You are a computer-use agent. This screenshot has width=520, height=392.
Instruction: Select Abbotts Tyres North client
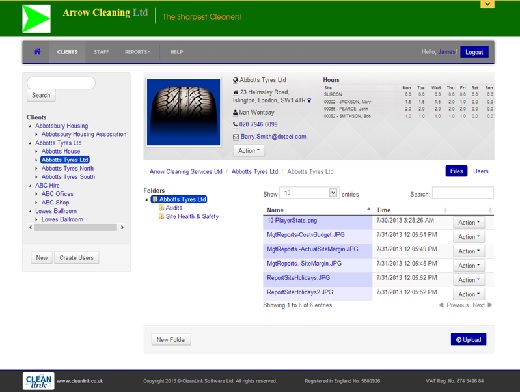(x=68, y=168)
